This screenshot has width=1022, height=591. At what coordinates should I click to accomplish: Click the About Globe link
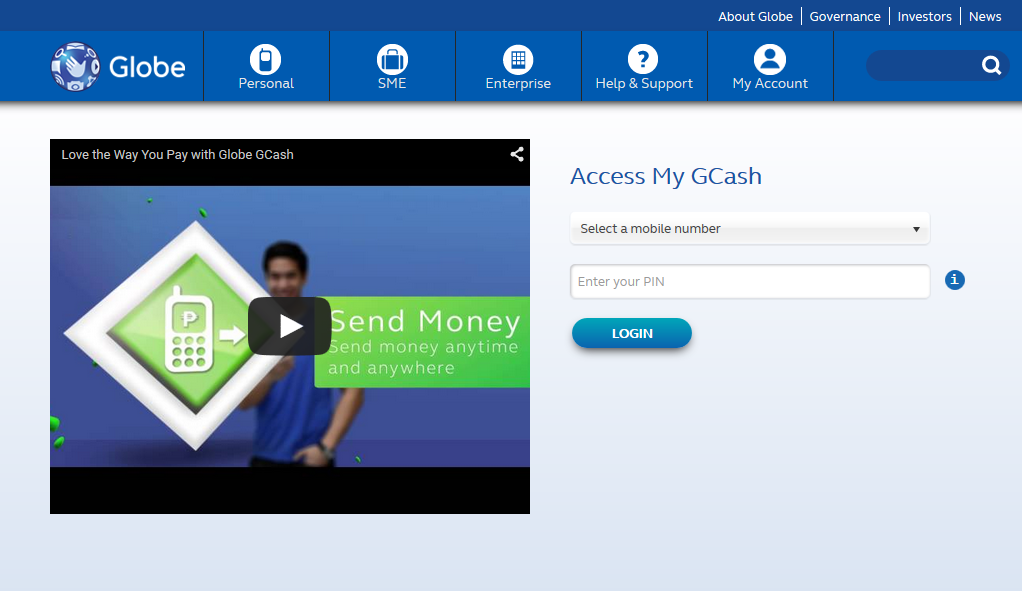coord(755,16)
